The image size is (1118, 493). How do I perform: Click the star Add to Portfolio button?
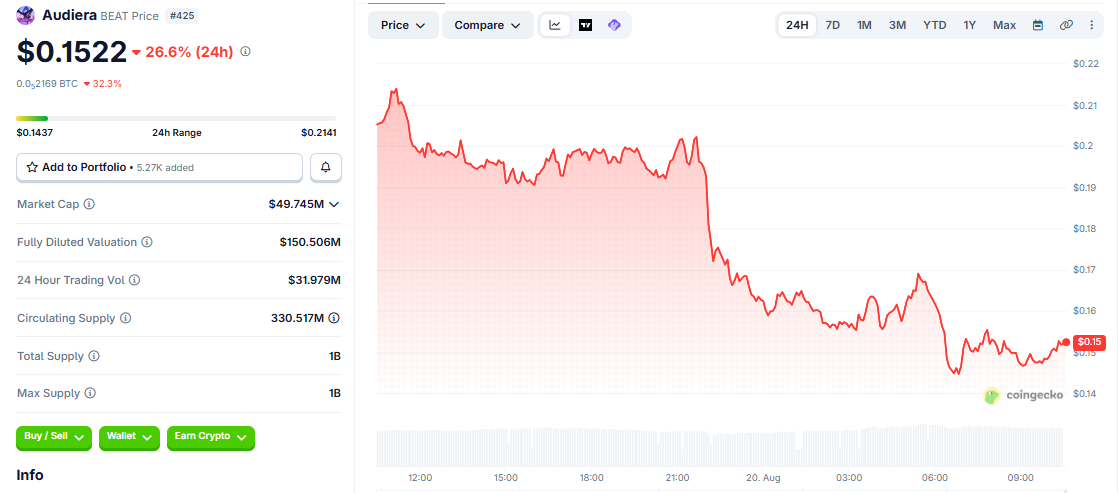160,167
